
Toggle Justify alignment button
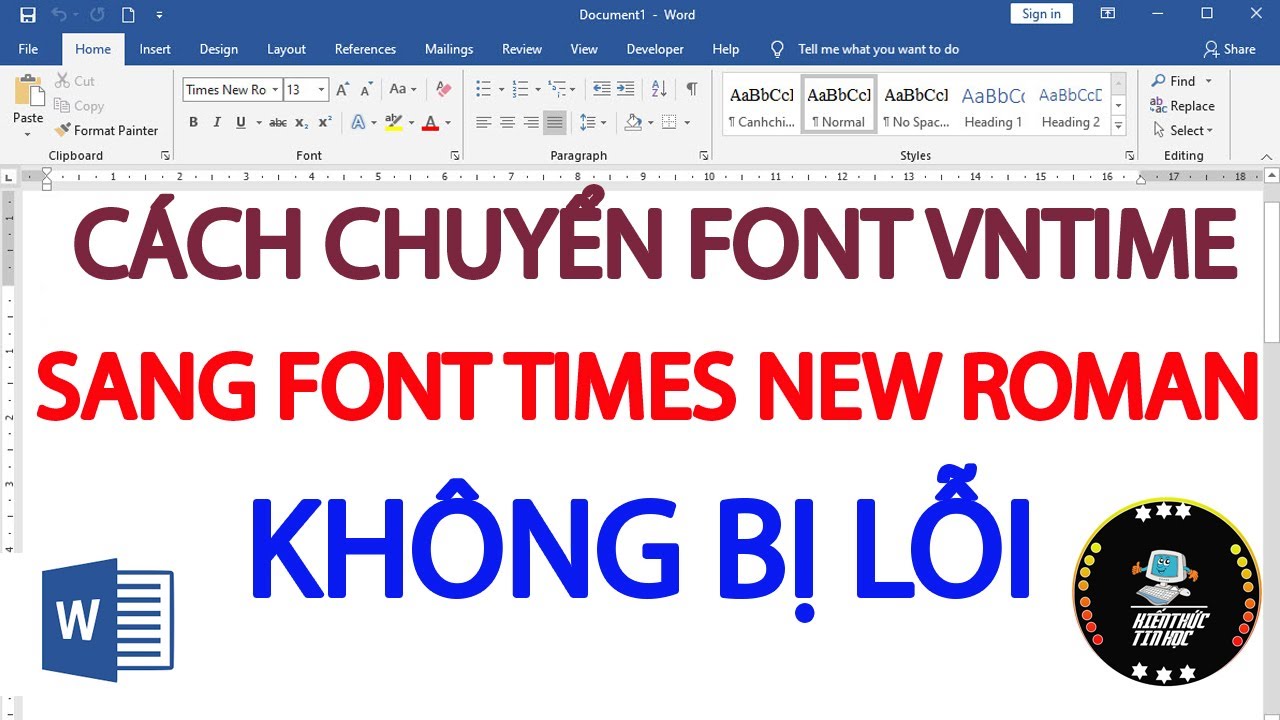(555, 122)
